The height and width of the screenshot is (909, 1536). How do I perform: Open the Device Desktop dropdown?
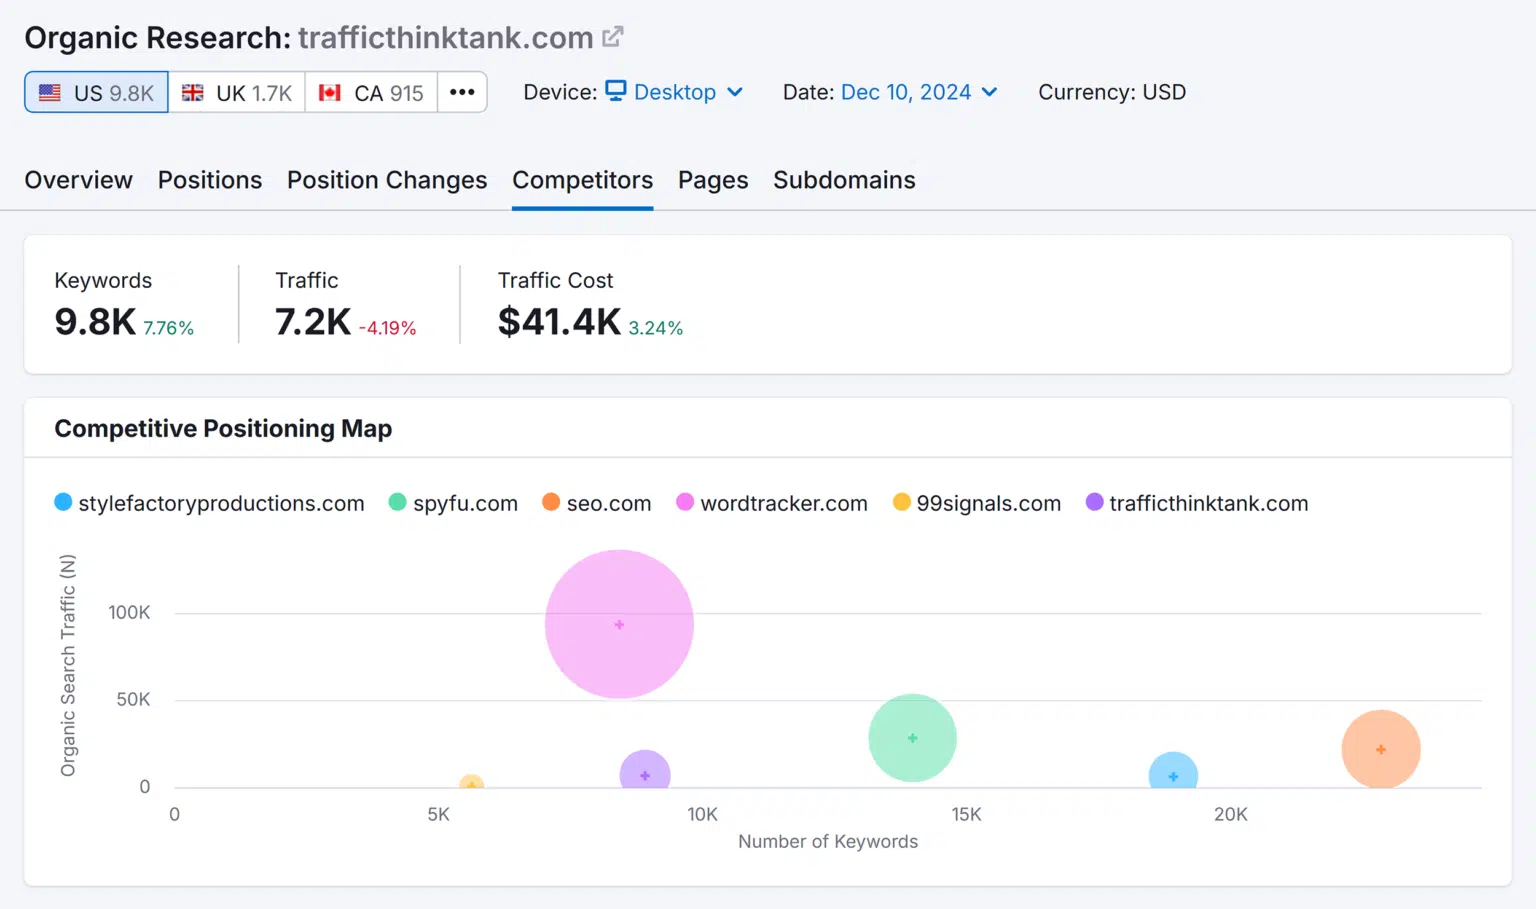(x=674, y=92)
